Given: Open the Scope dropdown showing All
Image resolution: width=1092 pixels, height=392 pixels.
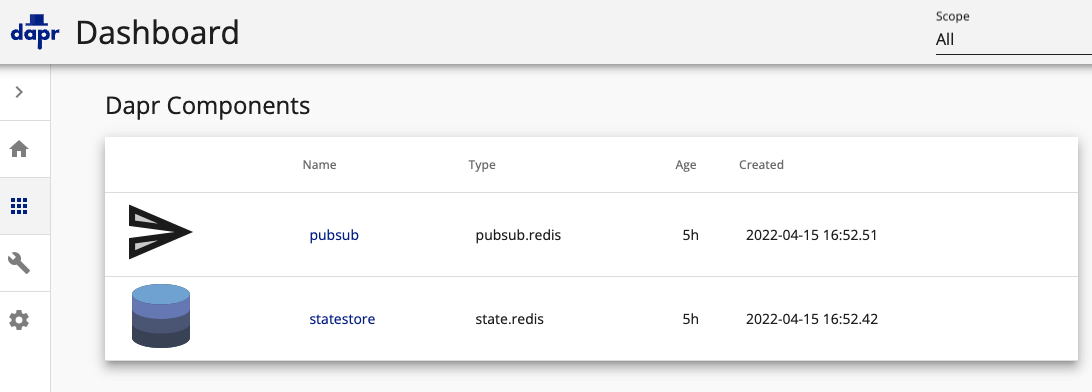Looking at the screenshot, I should 1013,40.
